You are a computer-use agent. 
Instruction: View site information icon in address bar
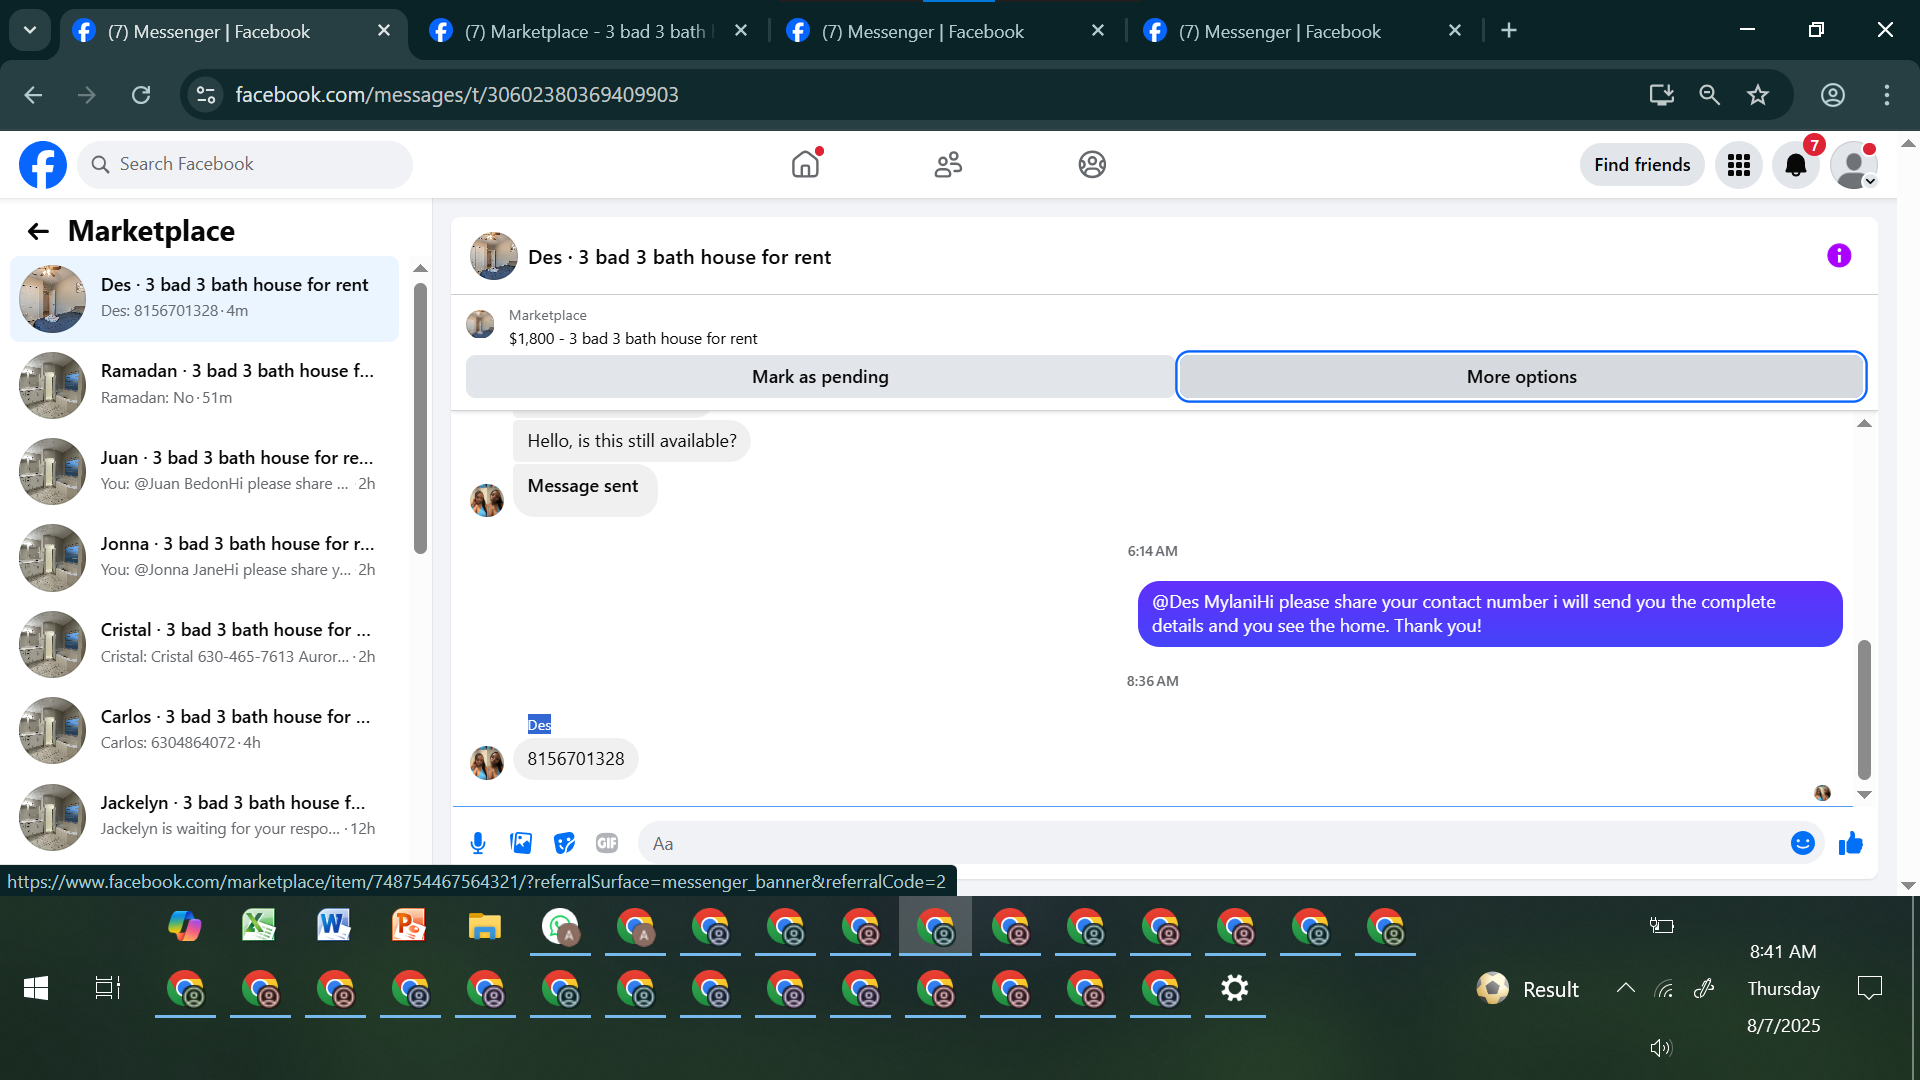[206, 95]
